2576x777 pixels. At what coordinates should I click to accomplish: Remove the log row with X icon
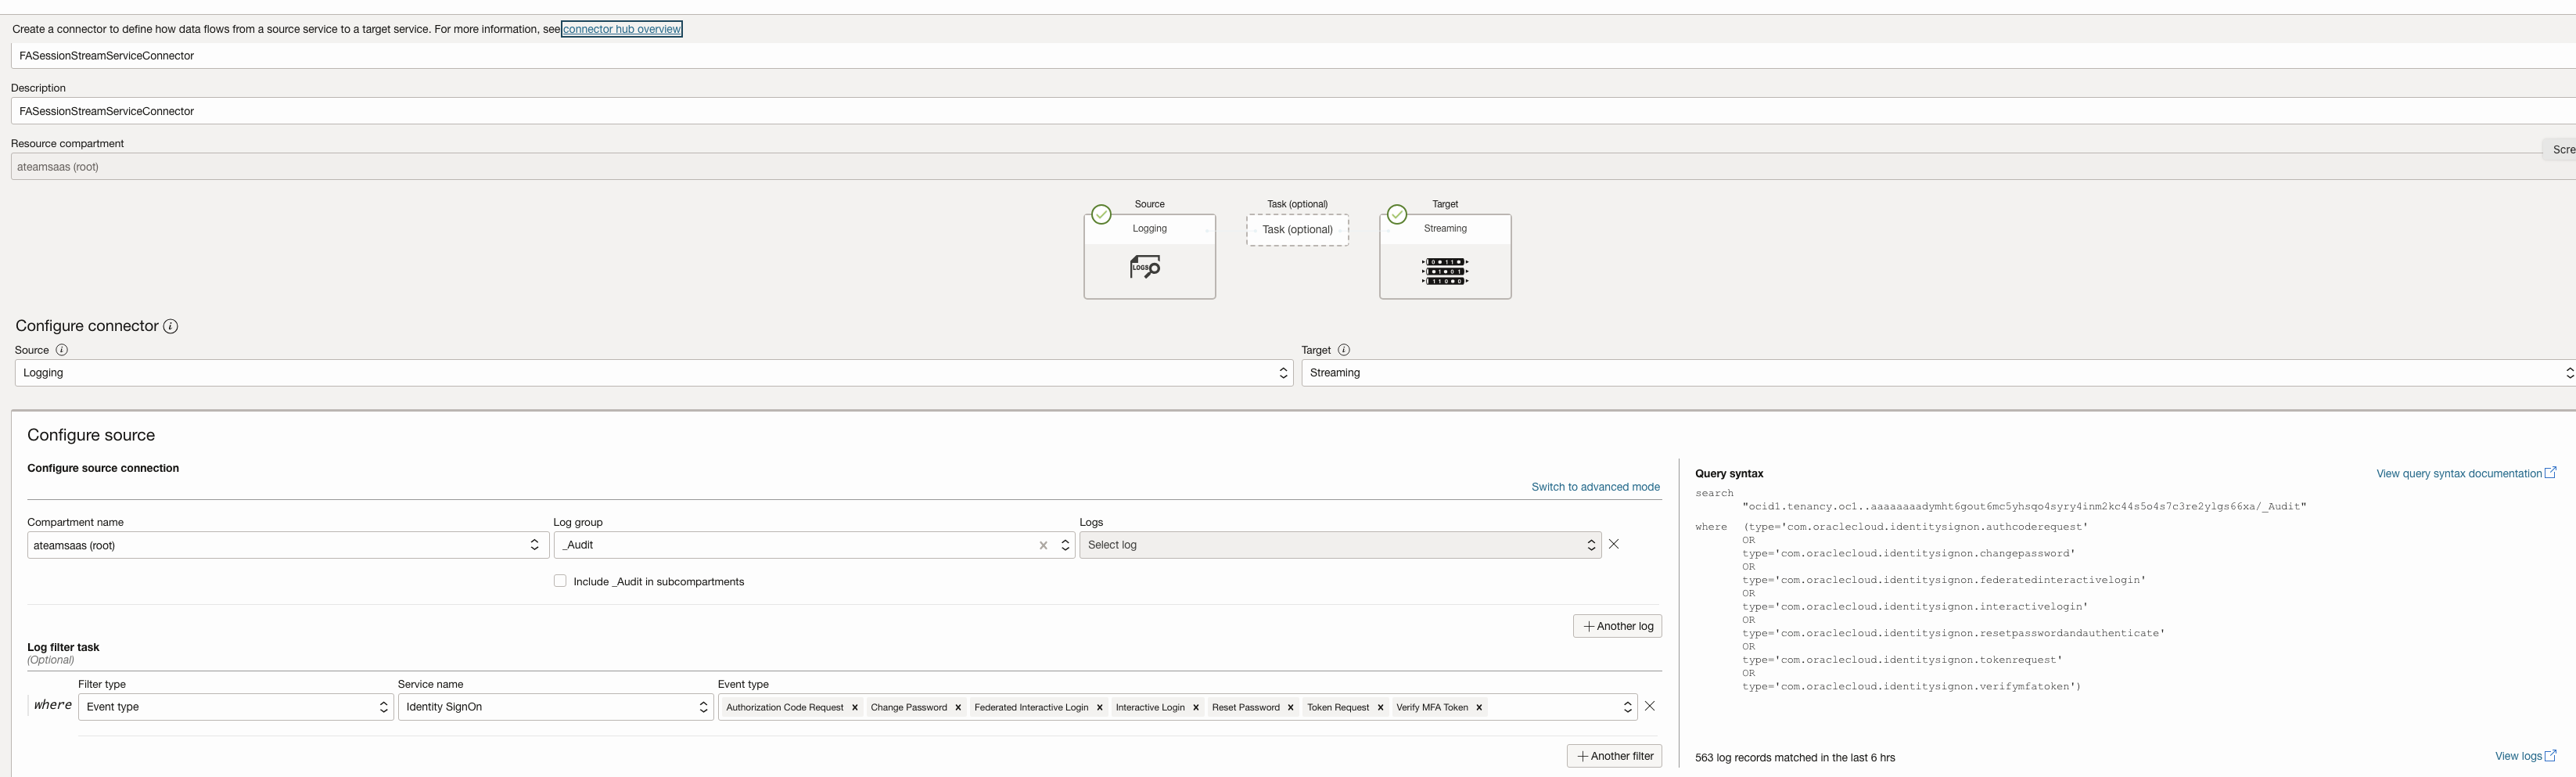(1613, 545)
